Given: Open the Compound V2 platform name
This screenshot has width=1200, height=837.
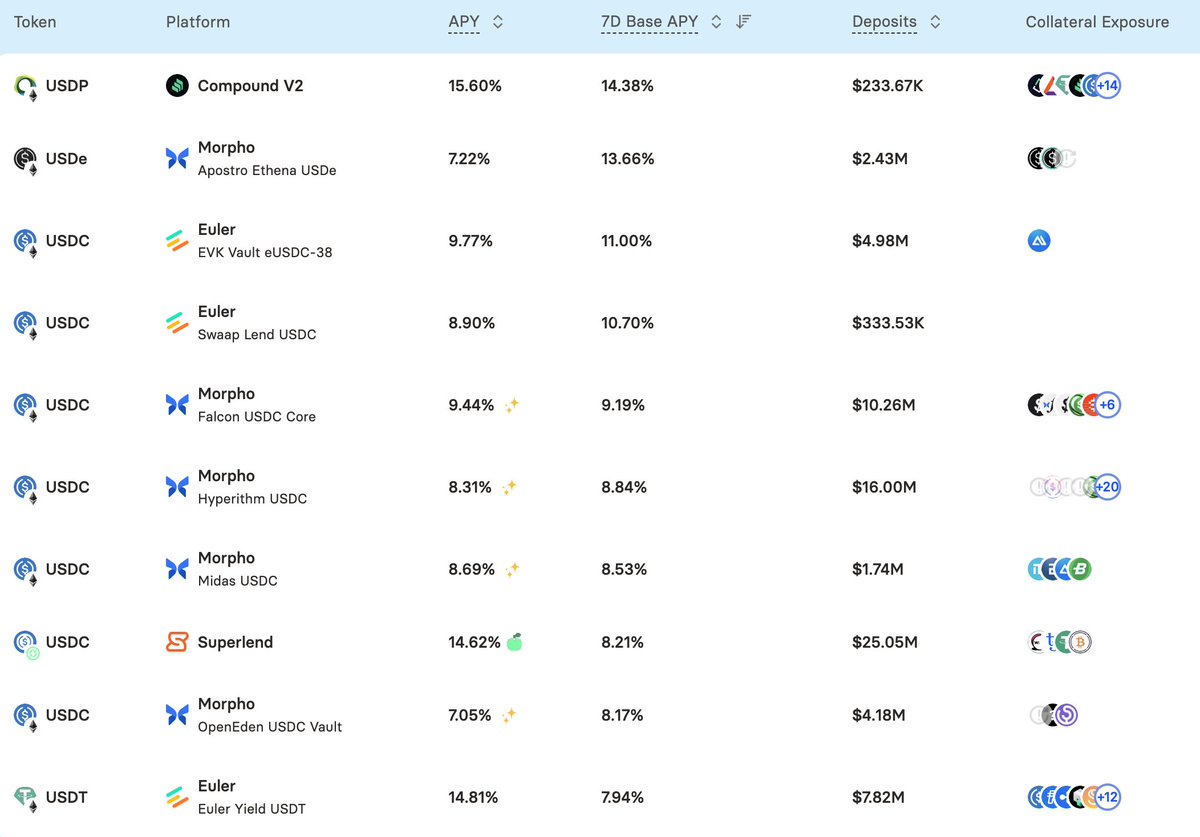Looking at the screenshot, I should [250, 86].
